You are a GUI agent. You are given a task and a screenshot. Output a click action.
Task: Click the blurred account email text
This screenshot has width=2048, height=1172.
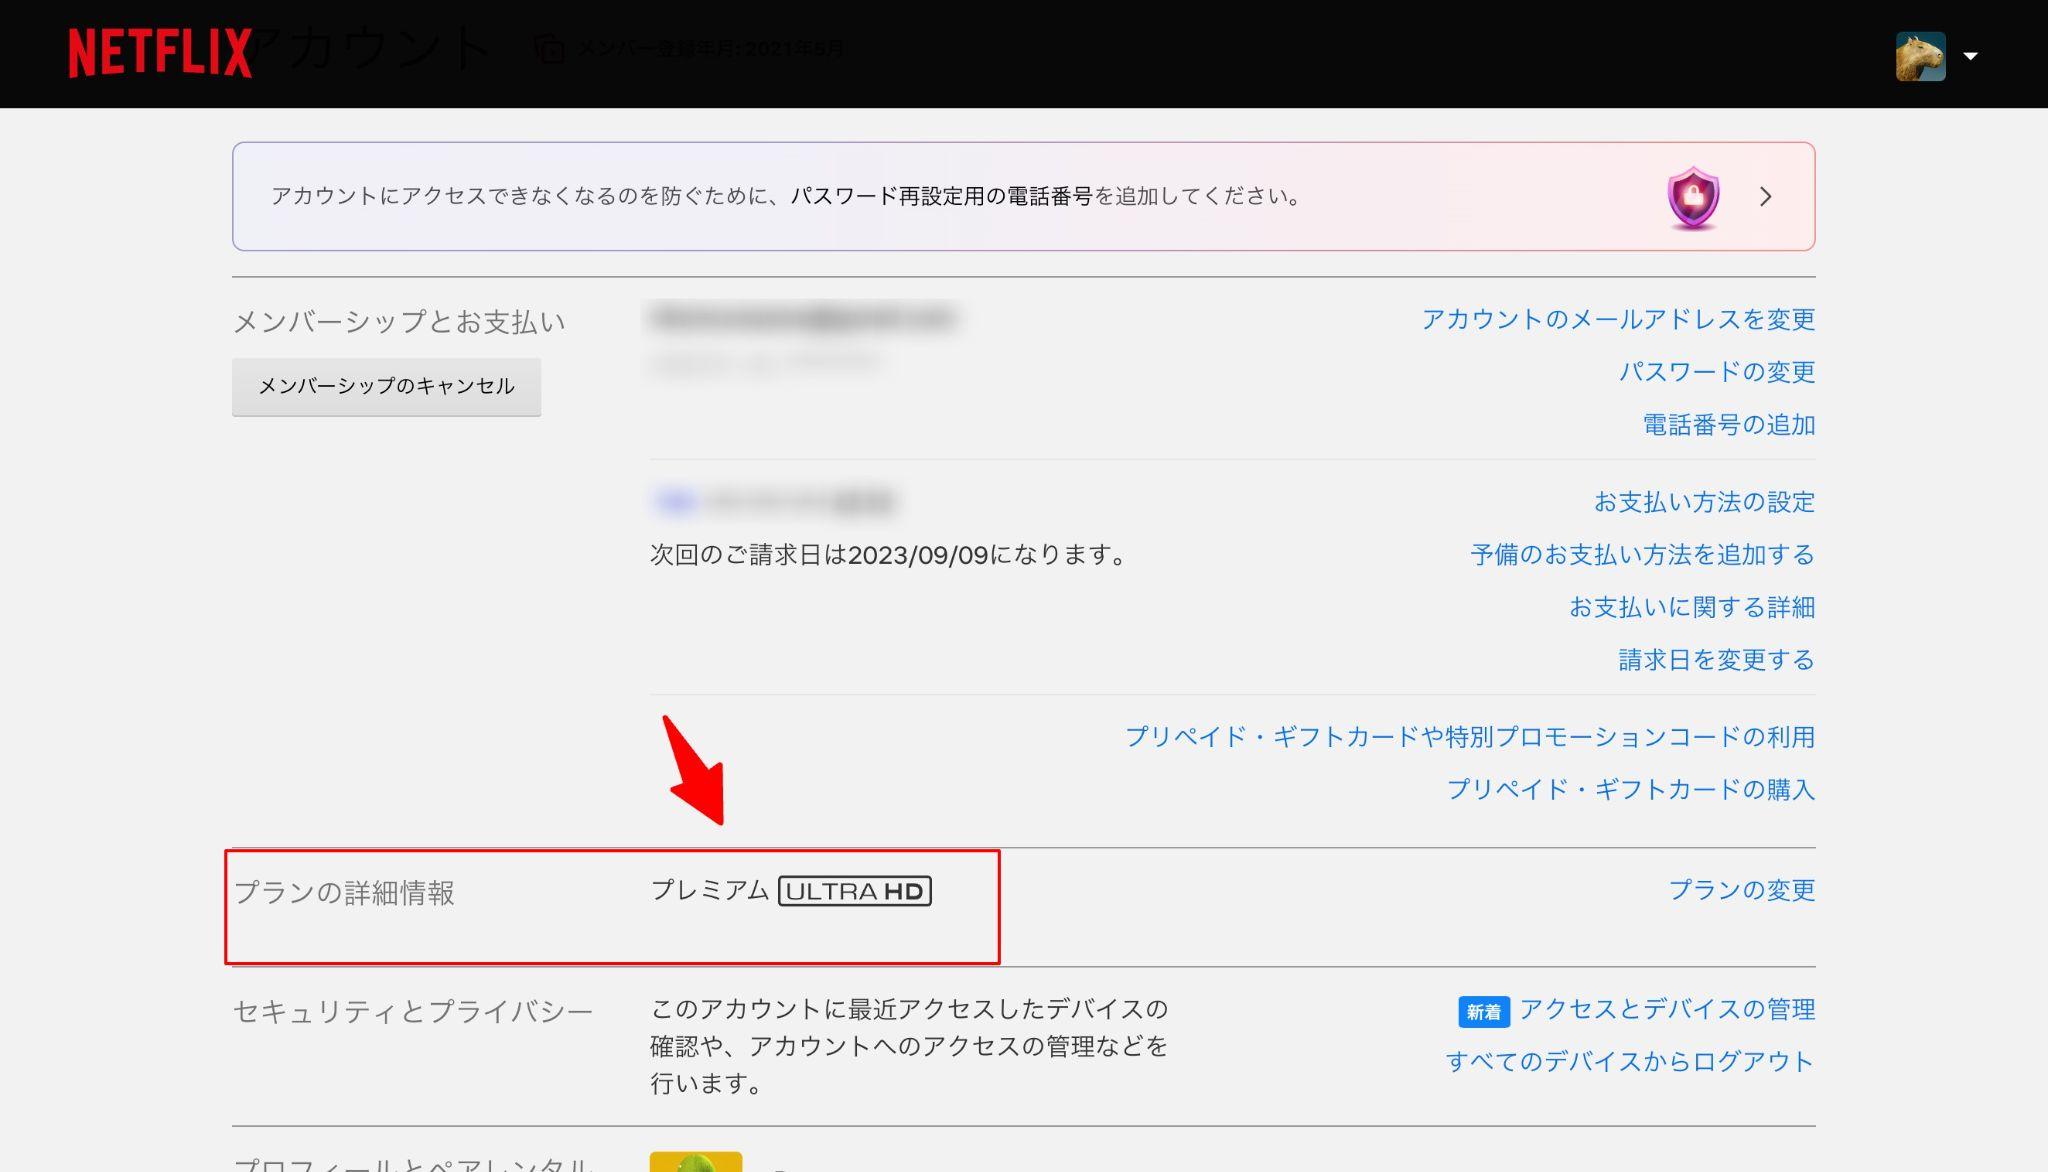[803, 319]
